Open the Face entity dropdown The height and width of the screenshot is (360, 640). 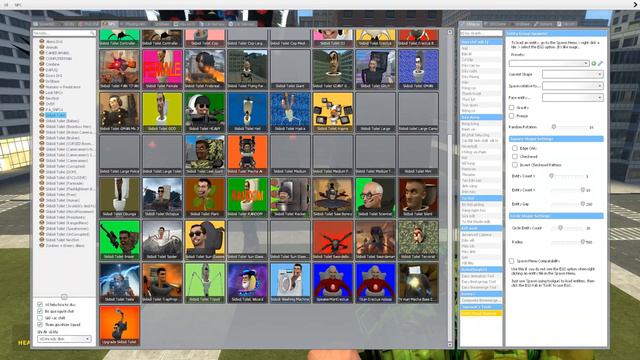pos(572,98)
